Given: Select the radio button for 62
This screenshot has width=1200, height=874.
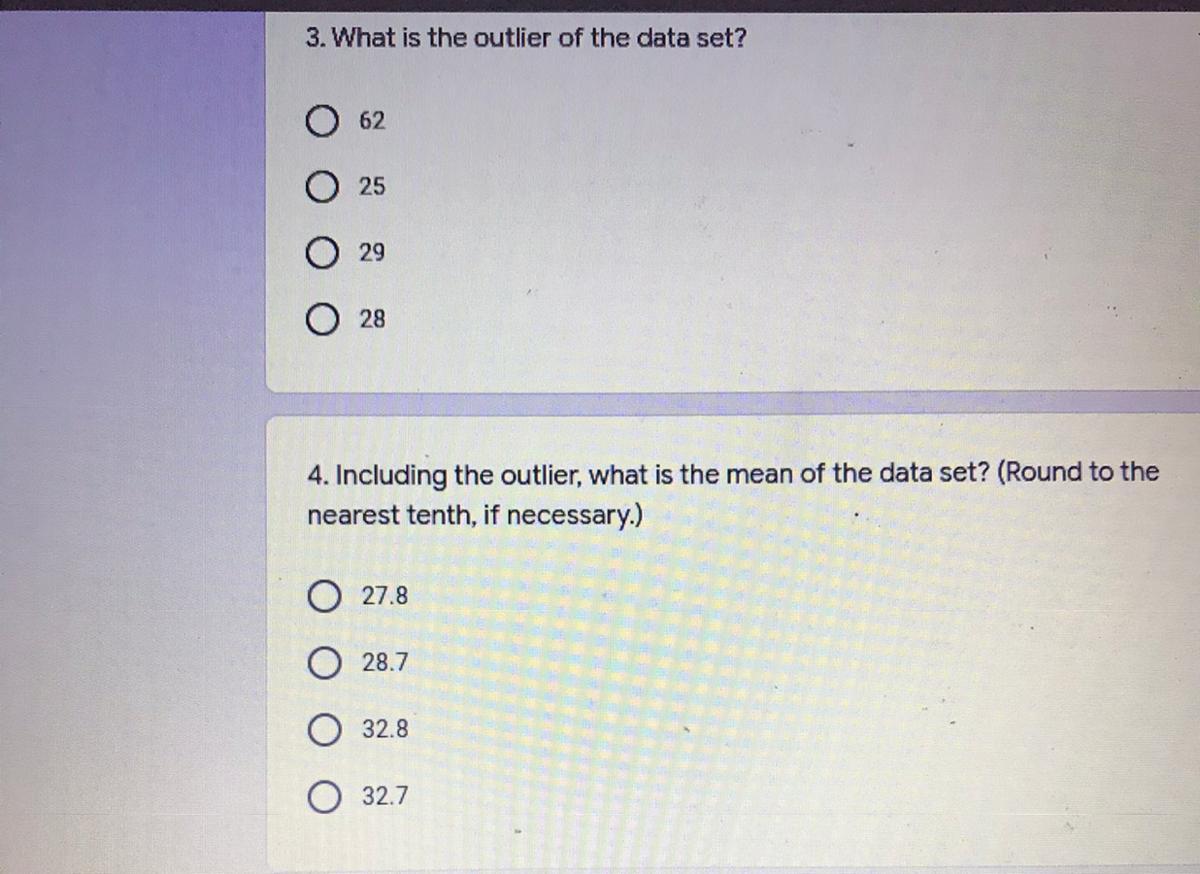Looking at the screenshot, I should (321, 121).
